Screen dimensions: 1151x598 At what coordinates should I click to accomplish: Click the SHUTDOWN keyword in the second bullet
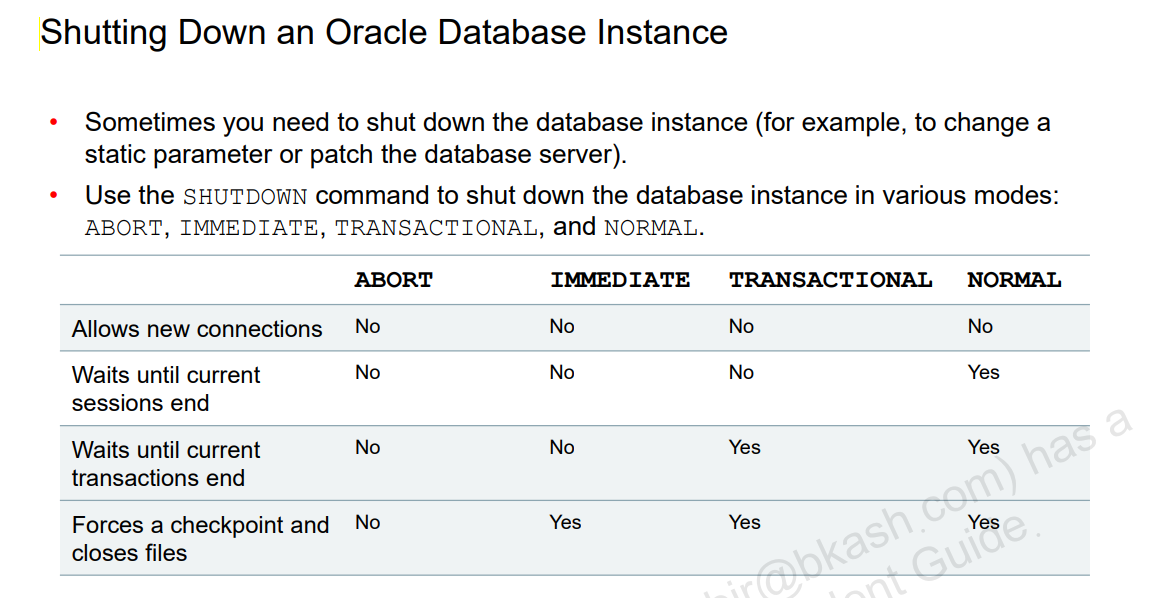tap(244, 197)
